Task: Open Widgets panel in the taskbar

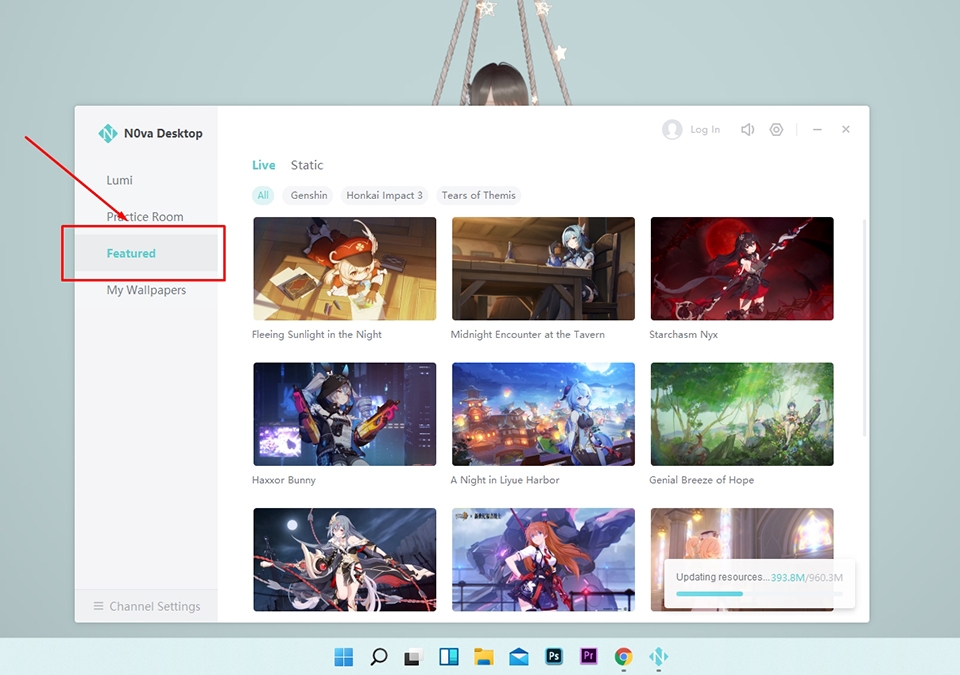Action: pos(449,657)
